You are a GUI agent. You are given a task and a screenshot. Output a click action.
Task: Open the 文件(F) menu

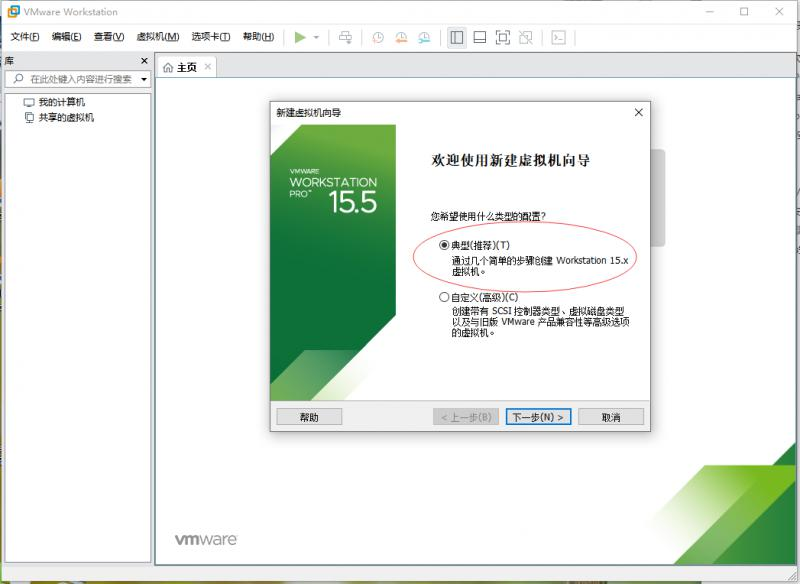(25, 37)
